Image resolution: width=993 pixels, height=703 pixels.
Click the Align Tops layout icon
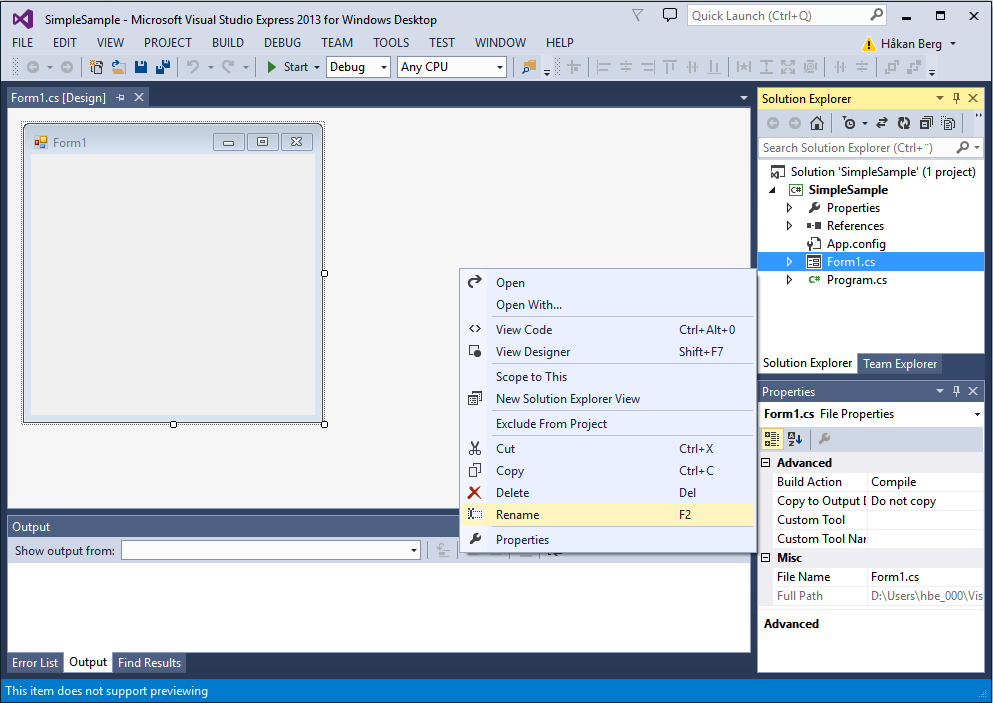tap(670, 66)
